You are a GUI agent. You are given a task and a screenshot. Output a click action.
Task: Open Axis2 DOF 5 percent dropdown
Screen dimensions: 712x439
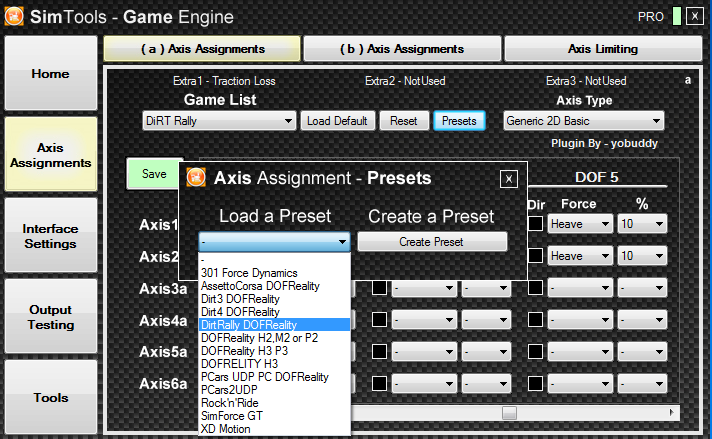point(642,256)
